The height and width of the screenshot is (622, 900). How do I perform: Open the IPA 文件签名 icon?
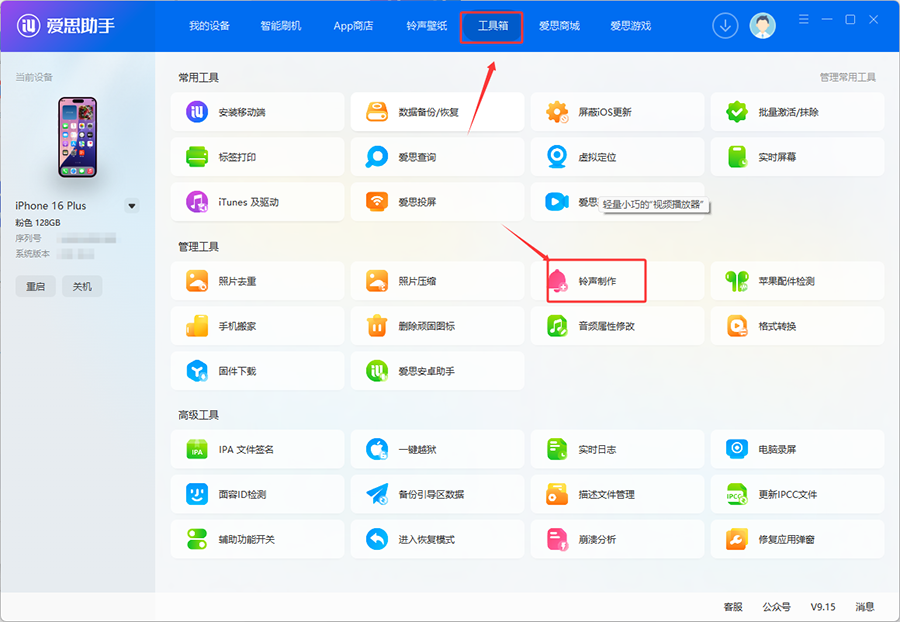(197, 449)
